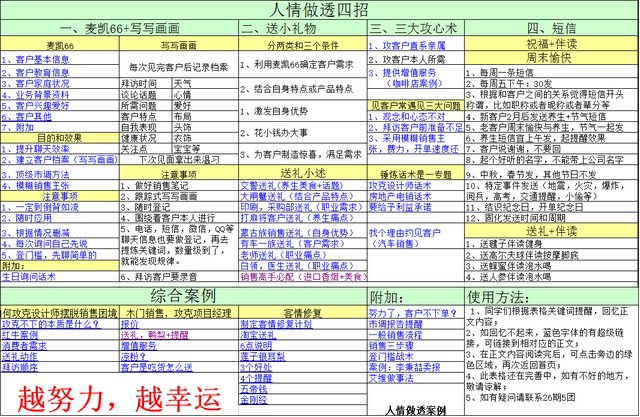Open the 业务背景资料 link
The width and height of the screenshot is (640, 417).
point(35,94)
